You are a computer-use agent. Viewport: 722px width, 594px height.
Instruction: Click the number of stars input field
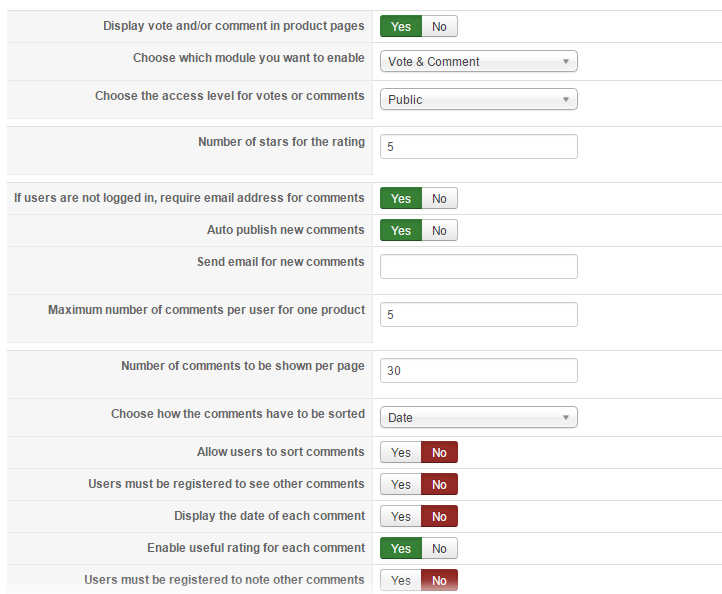click(478, 147)
